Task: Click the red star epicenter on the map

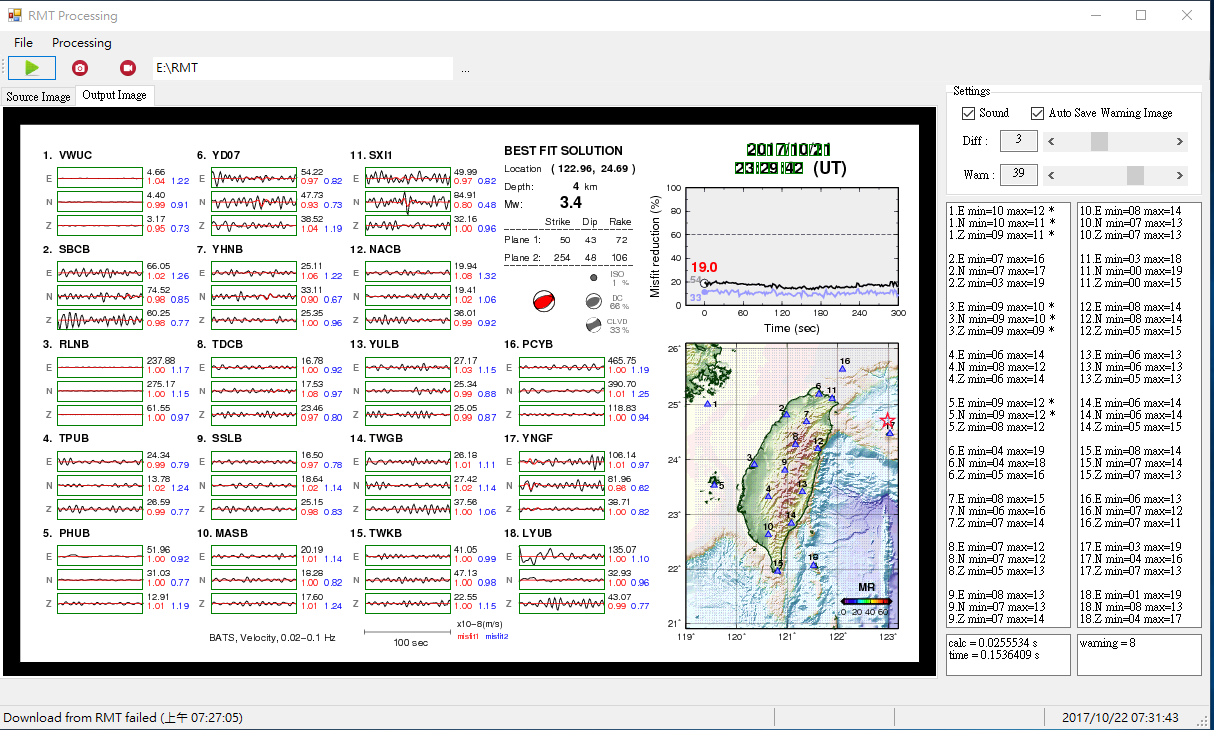Action: (887, 421)
